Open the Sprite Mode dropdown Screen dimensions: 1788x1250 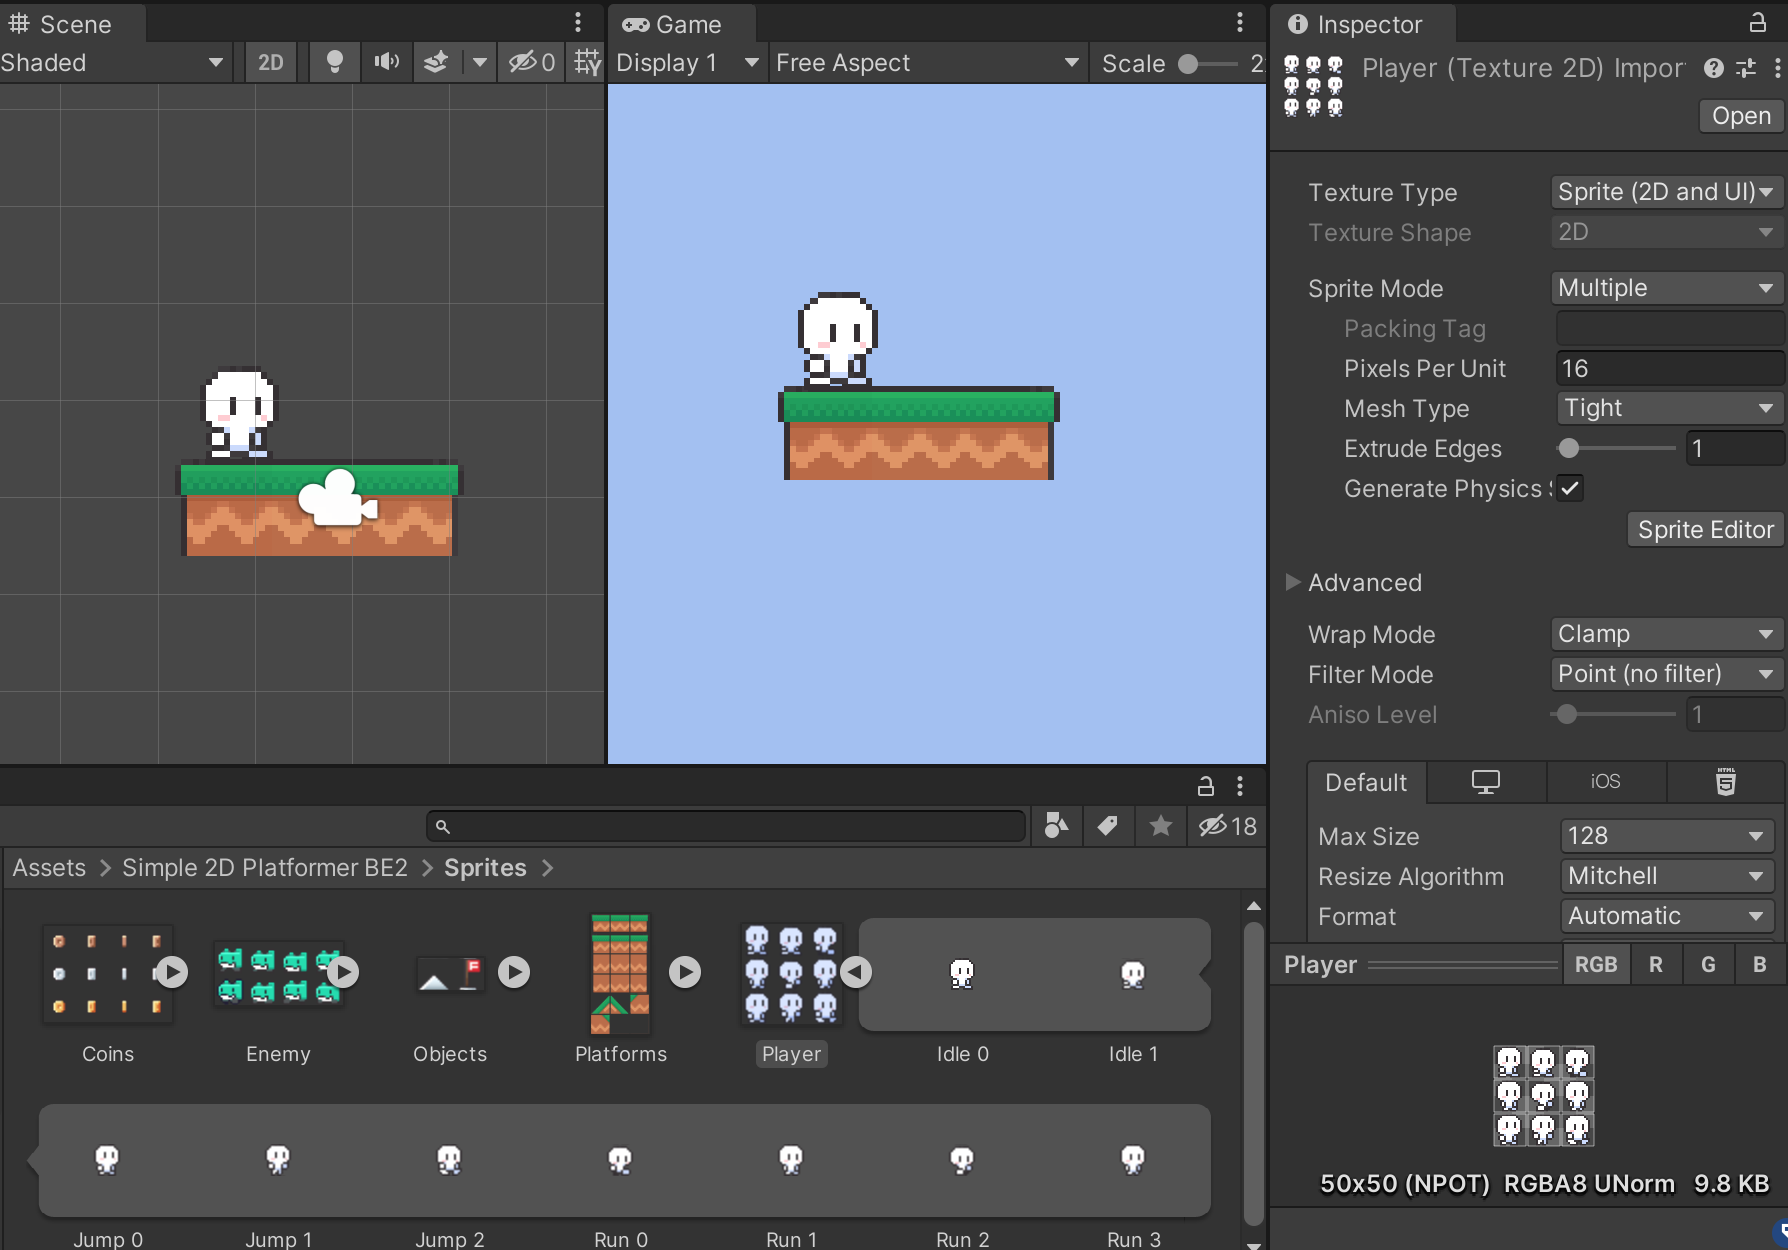[1665, 288]
